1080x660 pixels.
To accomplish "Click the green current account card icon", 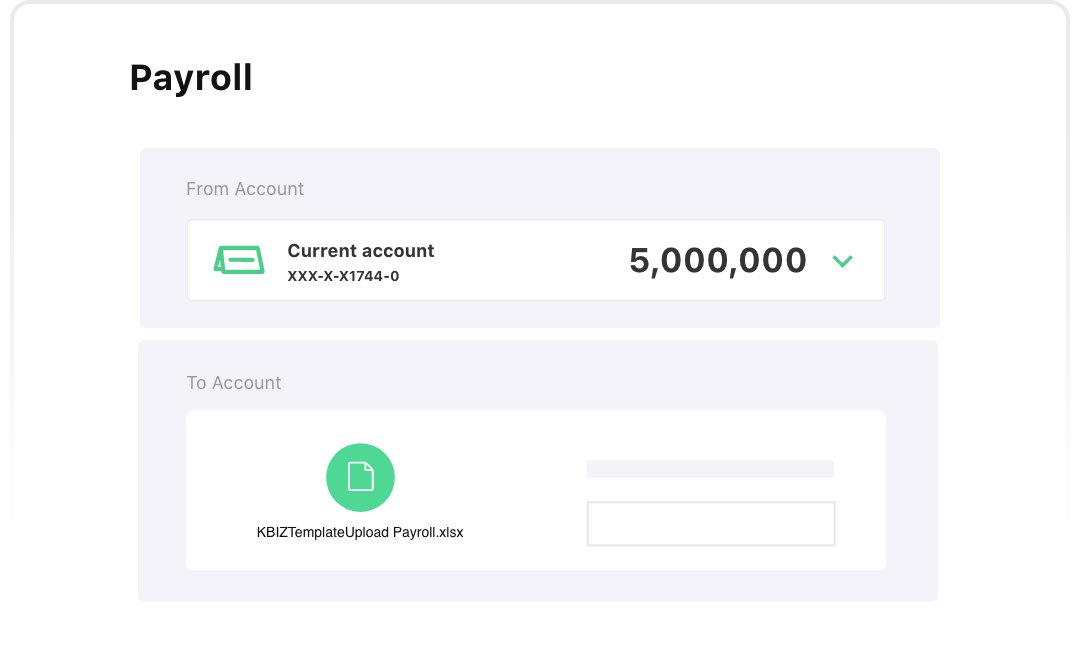I will (239, 260).
